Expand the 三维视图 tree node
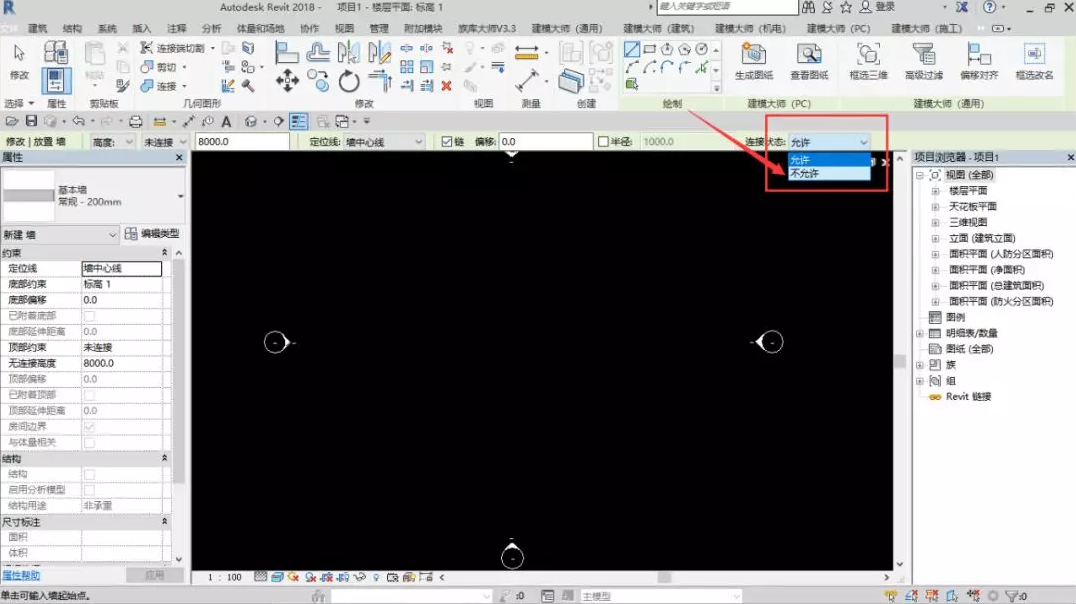This screenshot has height=604, width=1076. coord(935,222)
